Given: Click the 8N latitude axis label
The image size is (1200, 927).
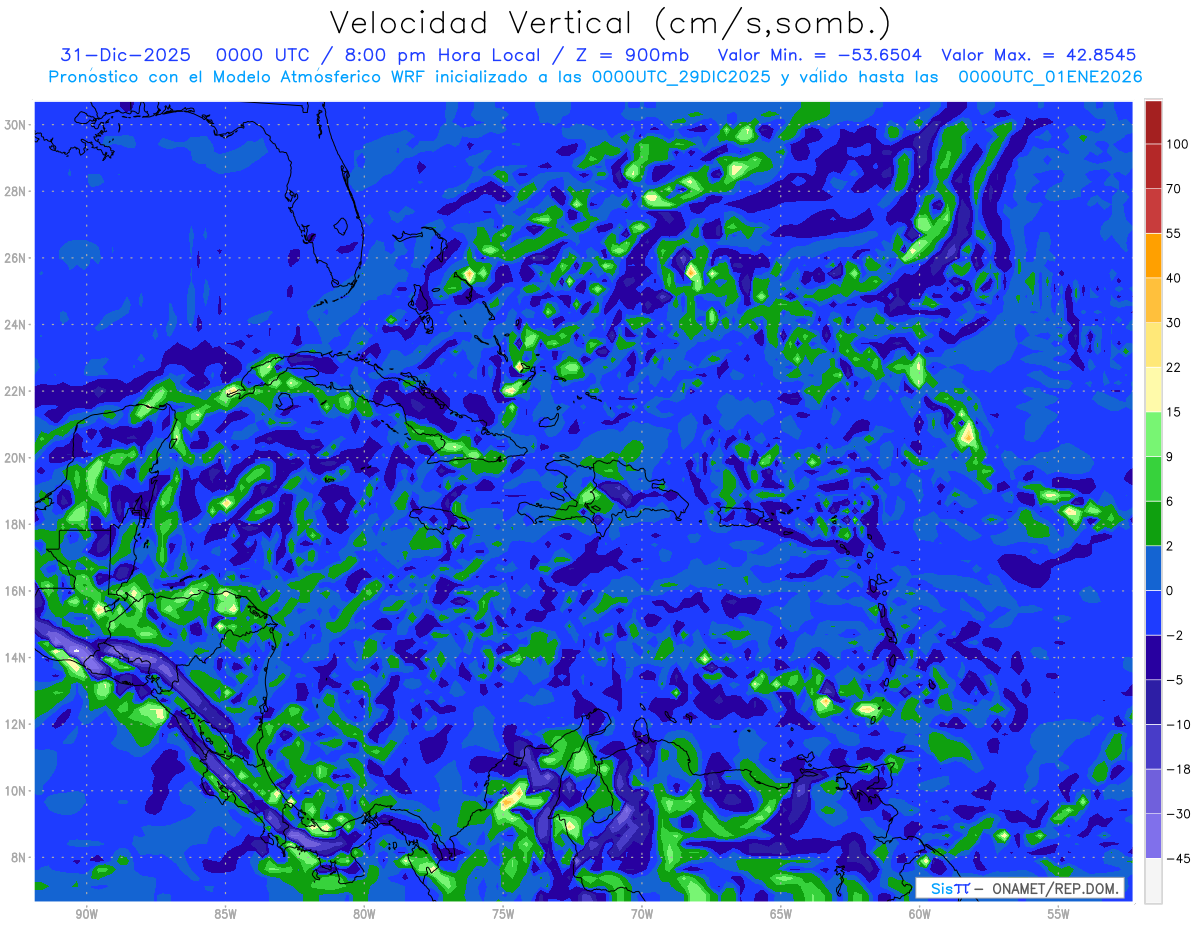Looking at the screenshot, I should pos(20,858).
